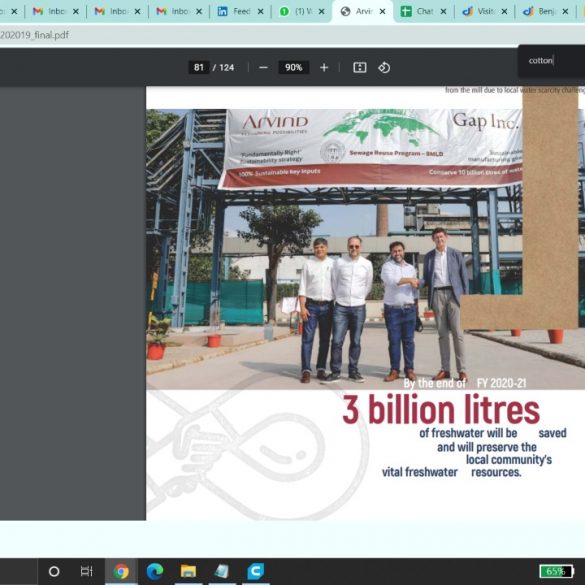
Task: Close the Visit tab
Action: pos(504,12)
